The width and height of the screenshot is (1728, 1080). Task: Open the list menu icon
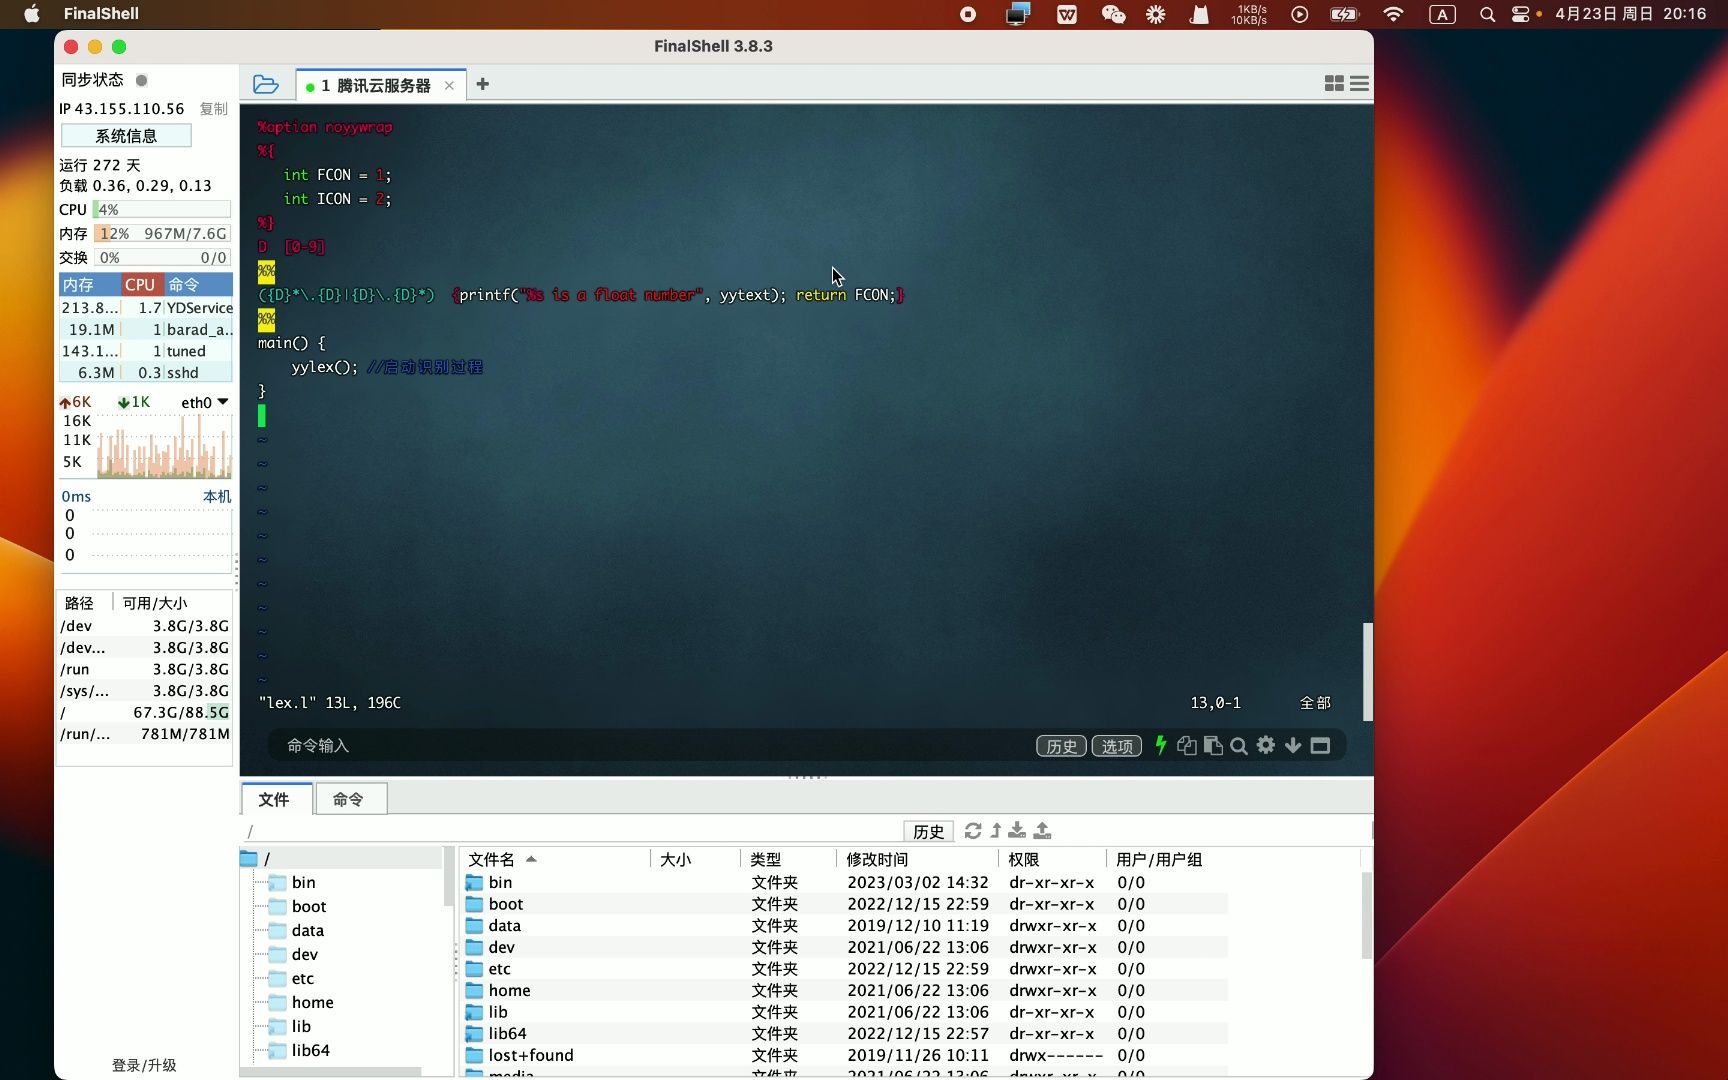[x=1359, y=84]
